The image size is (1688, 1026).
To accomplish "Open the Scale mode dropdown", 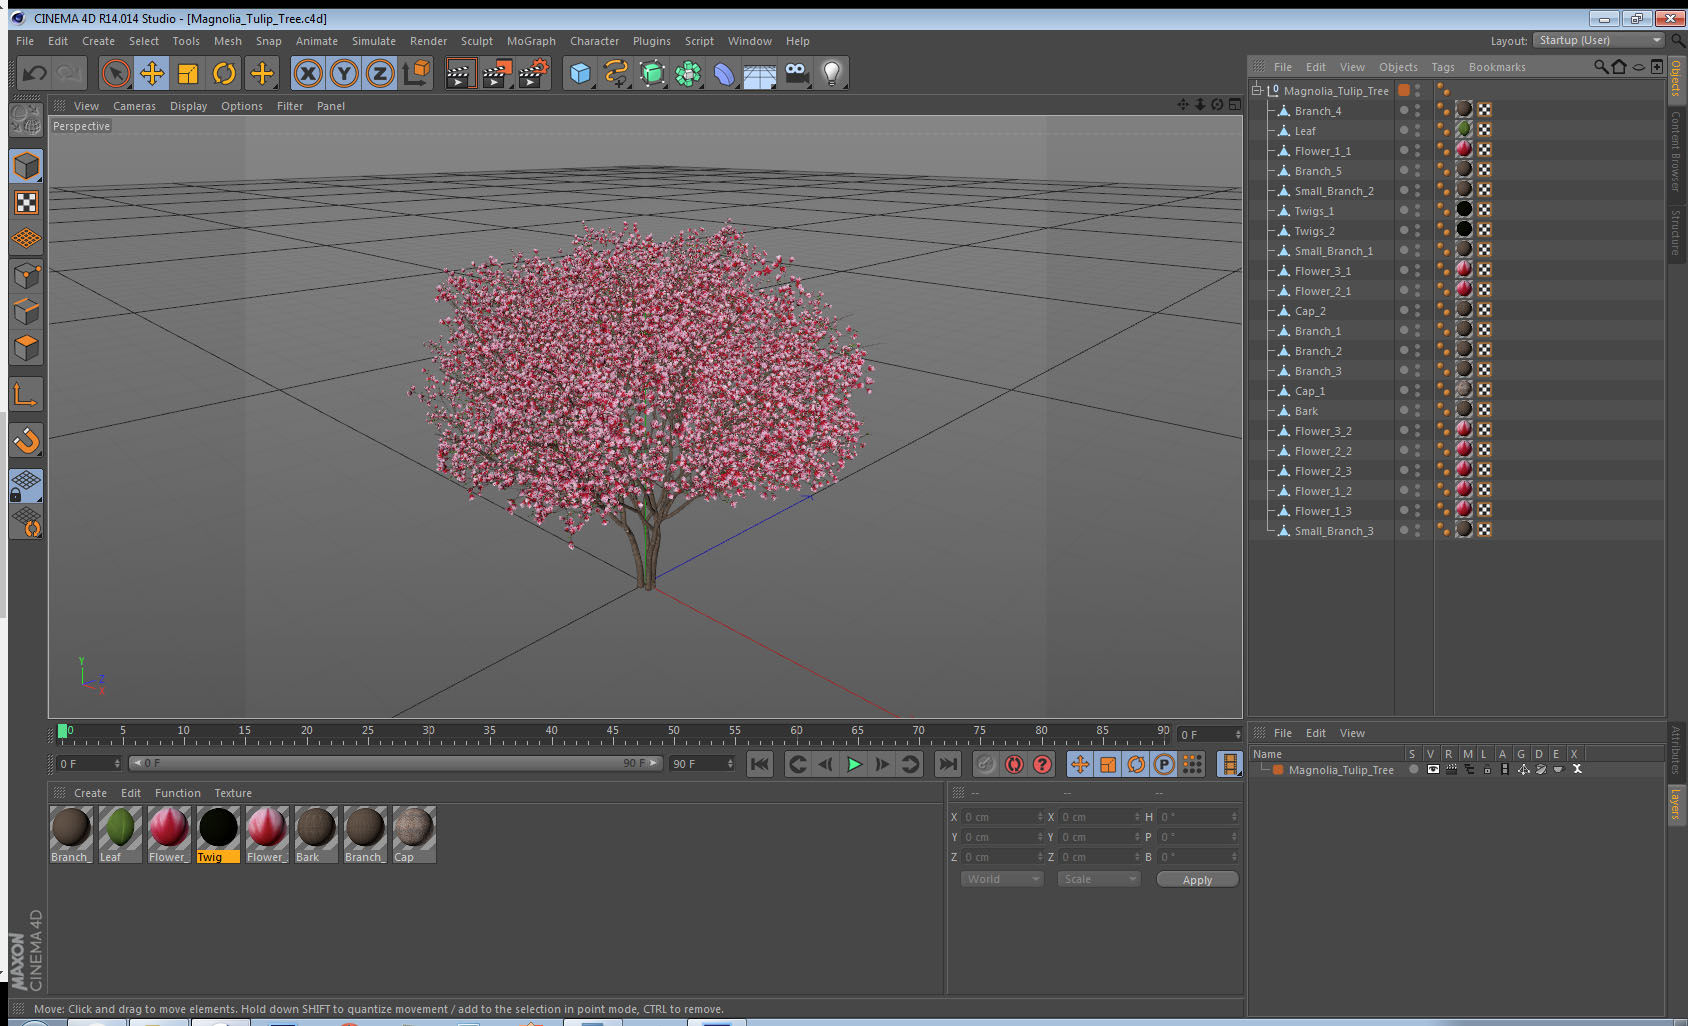I will 1098,879.
